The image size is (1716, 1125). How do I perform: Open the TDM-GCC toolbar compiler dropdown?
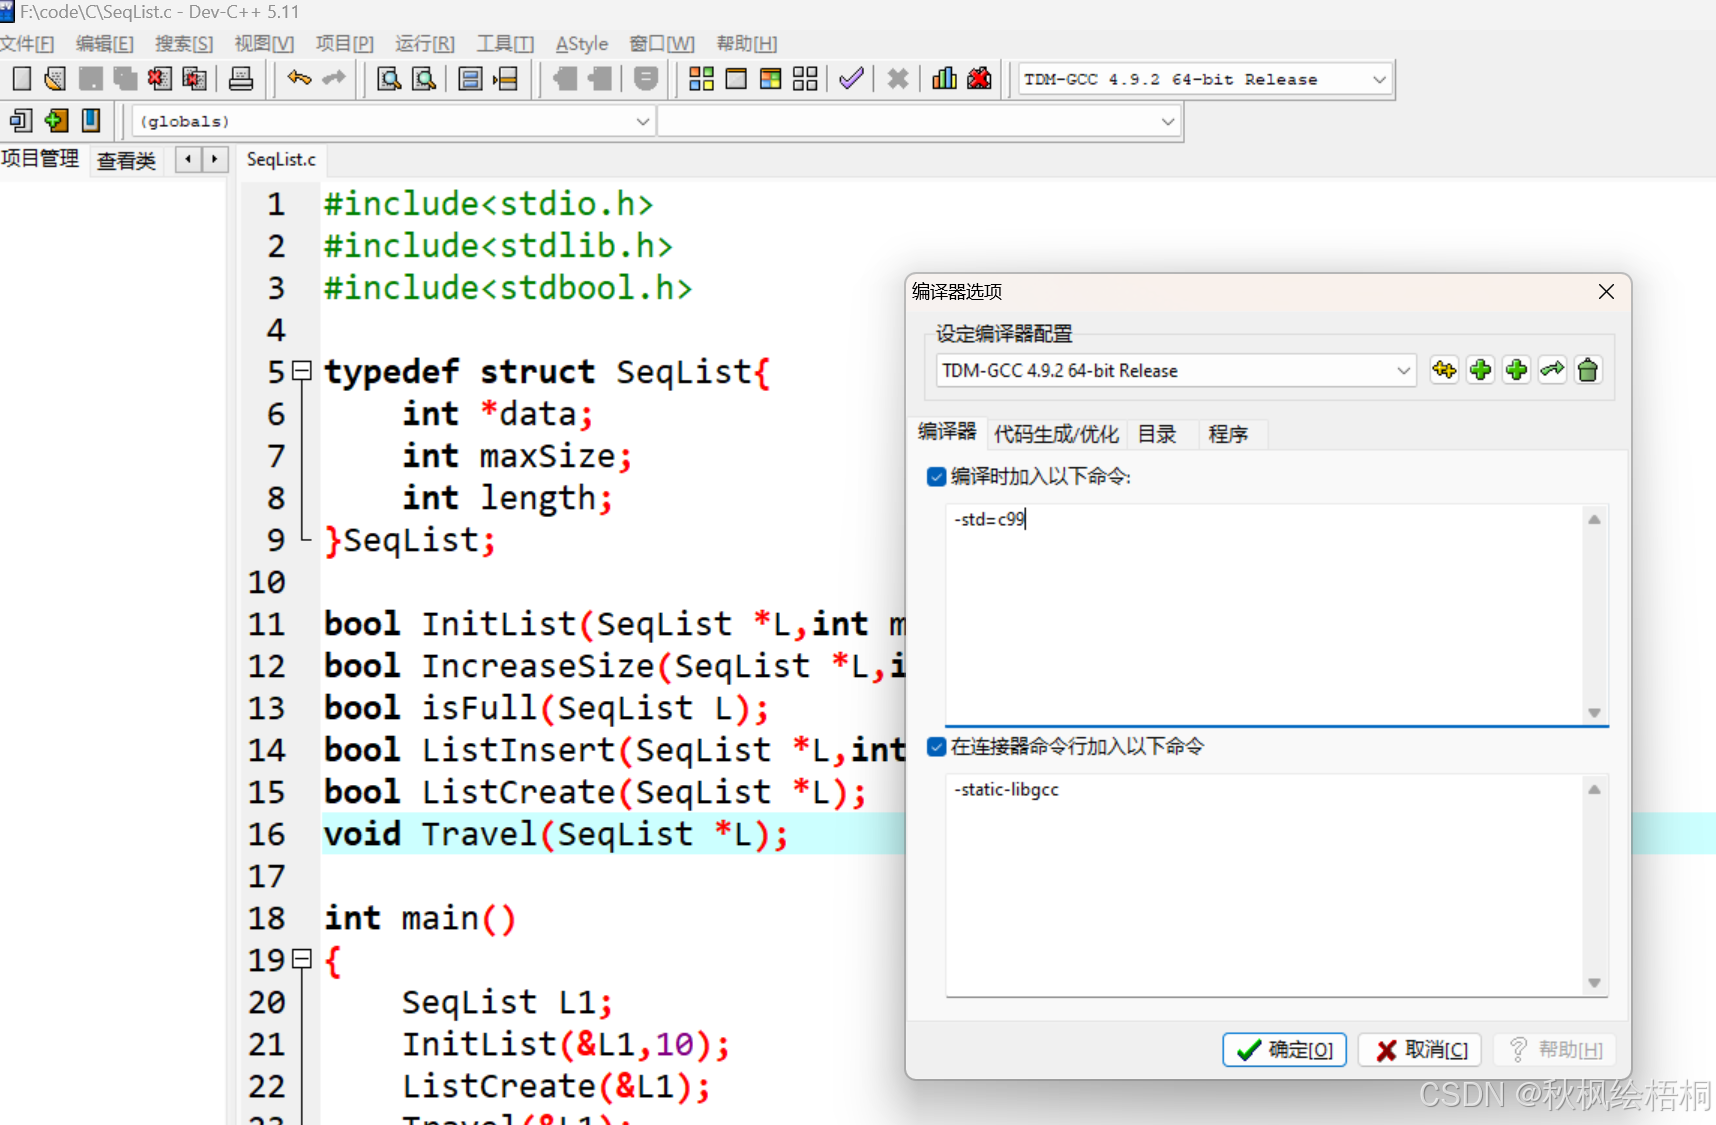click(1379, 79)
